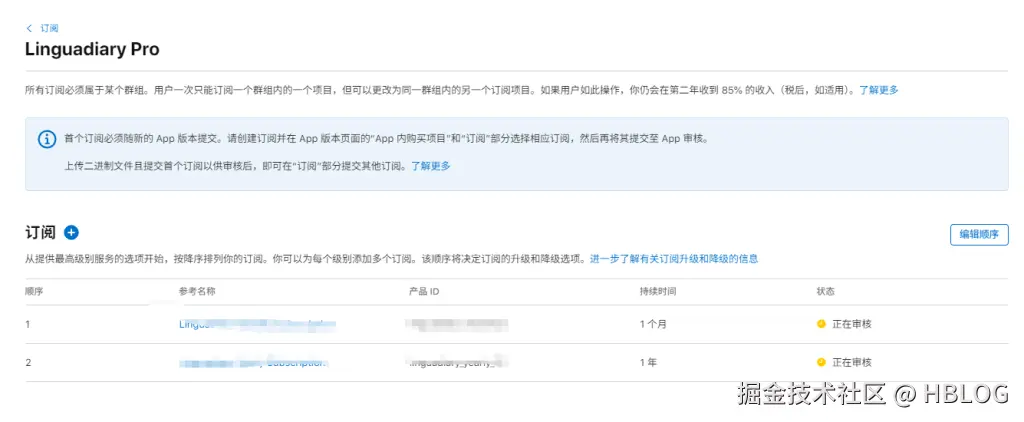Click the 顺序 column header
The image size is (1024, 422).
(x=35, y=291)
